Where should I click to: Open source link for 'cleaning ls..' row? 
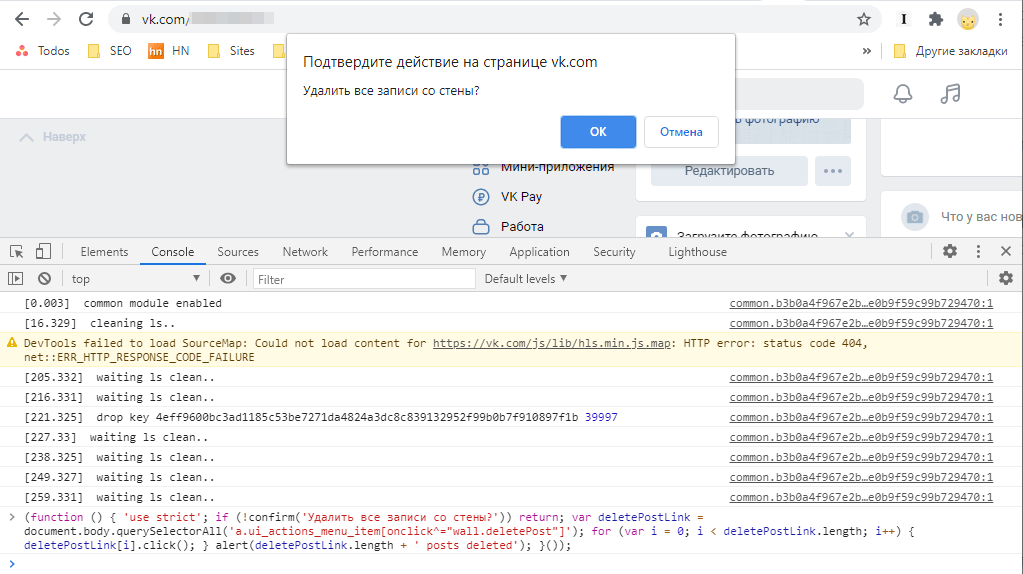[861, 324]
